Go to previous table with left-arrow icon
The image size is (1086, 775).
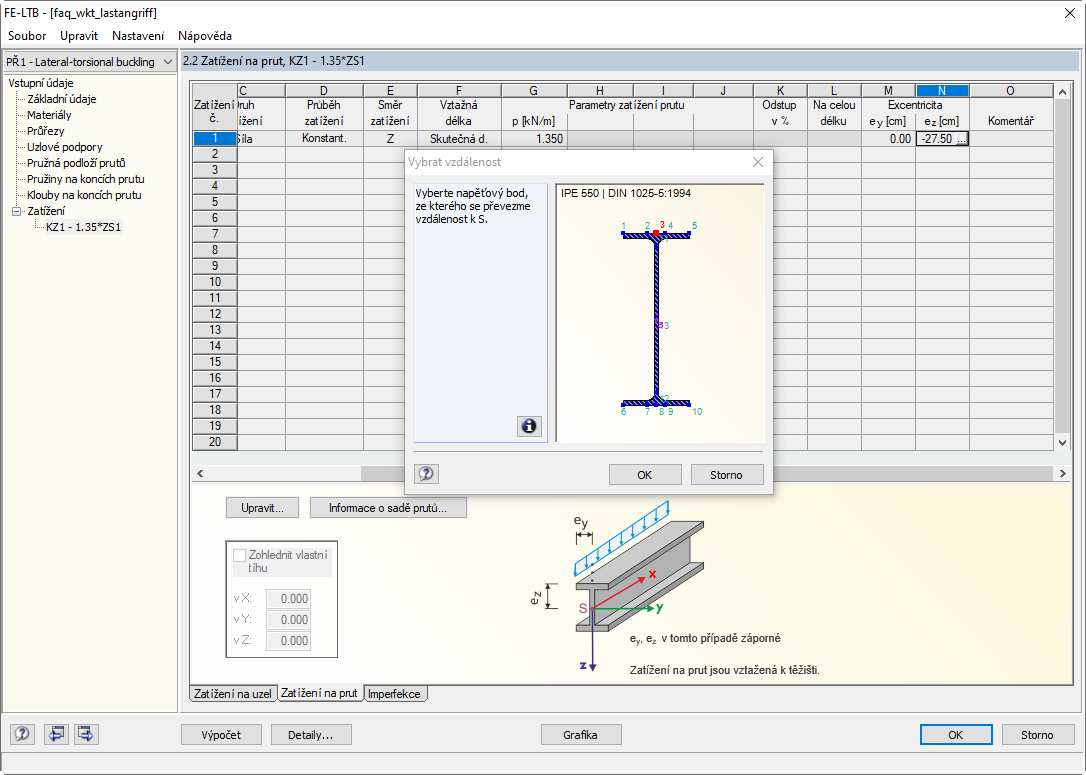coord(56,733)
